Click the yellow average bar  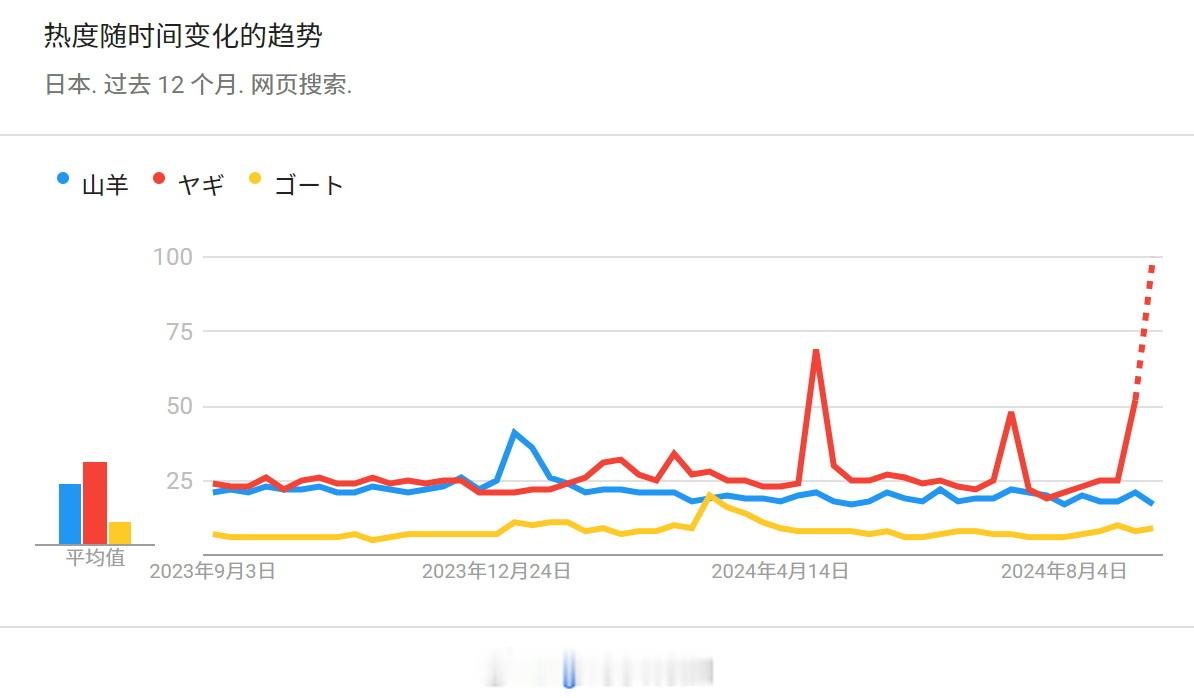pos(120,533)
